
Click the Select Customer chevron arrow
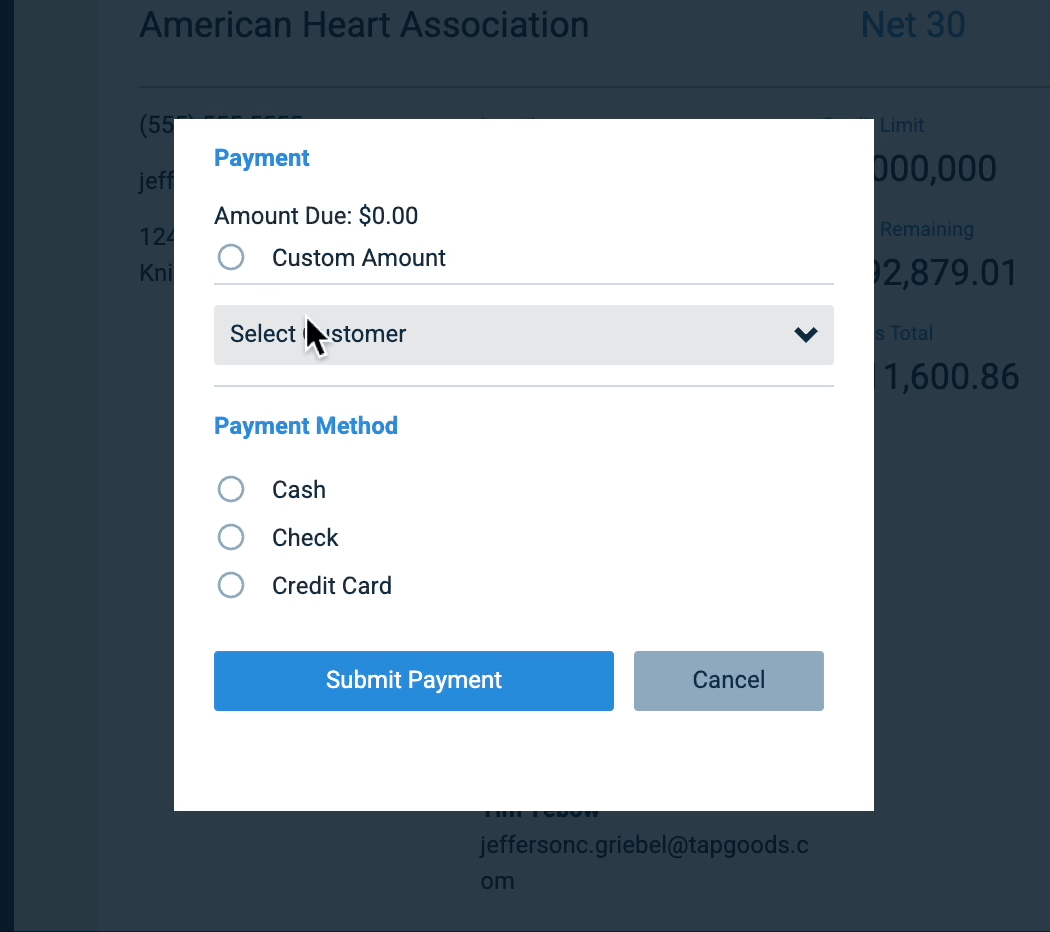click(805, 335)
